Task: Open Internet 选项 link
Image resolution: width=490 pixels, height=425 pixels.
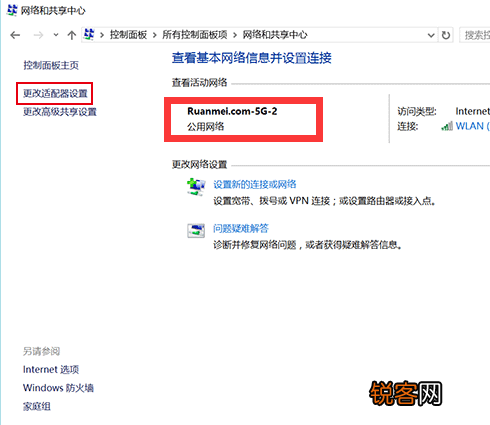Action: [x=51, y=369]
